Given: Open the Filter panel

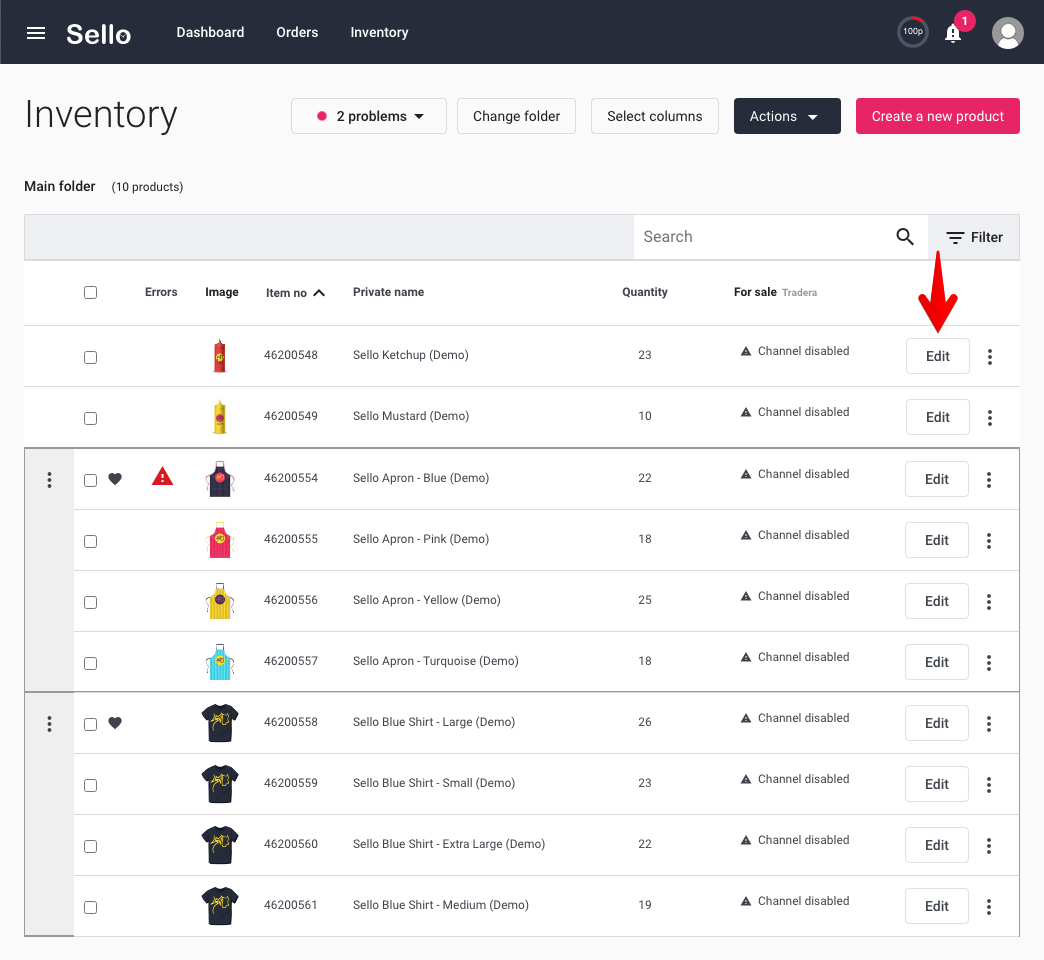Looking at the screenshot, I should [x=974, y=237].
